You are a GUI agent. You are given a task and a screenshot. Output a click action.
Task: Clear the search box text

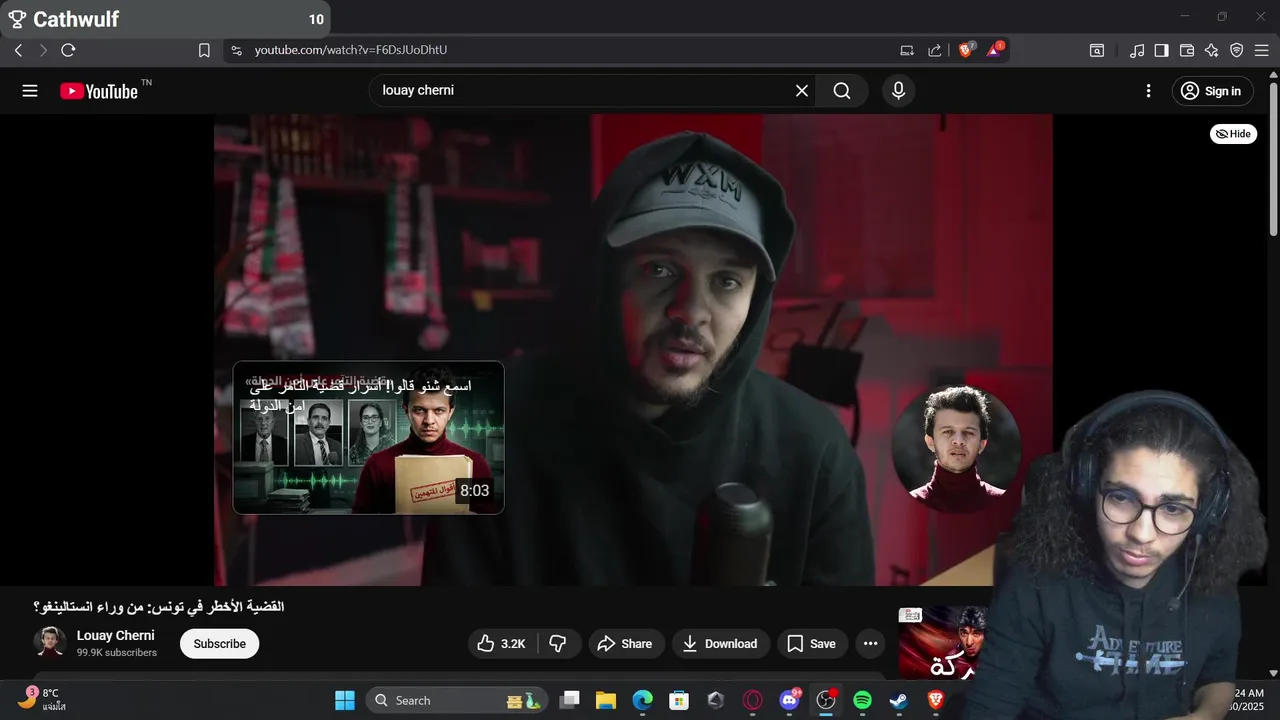[801, 91]
